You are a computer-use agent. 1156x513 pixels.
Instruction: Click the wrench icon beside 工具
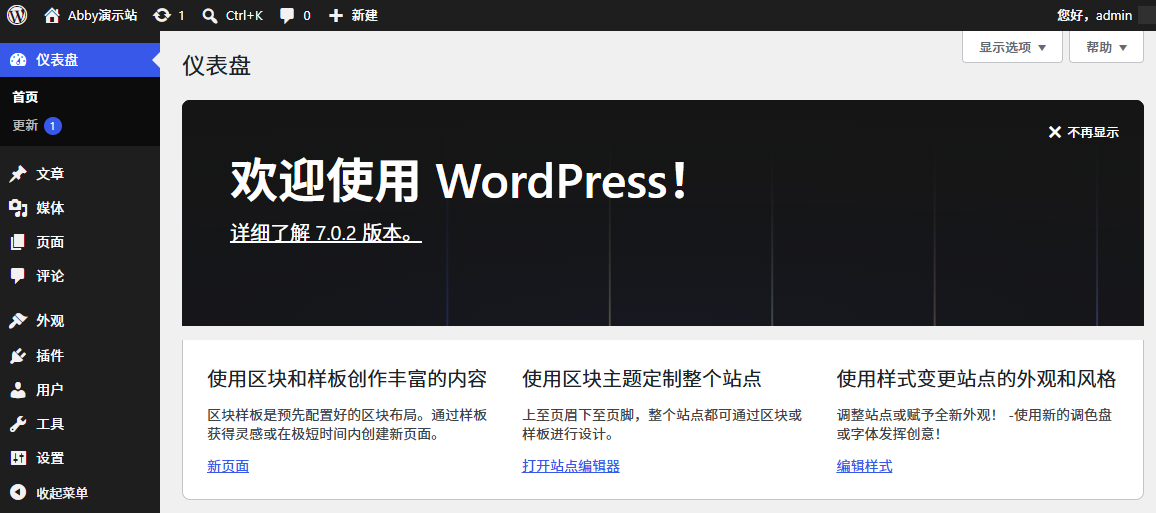(x=18, y=424)
